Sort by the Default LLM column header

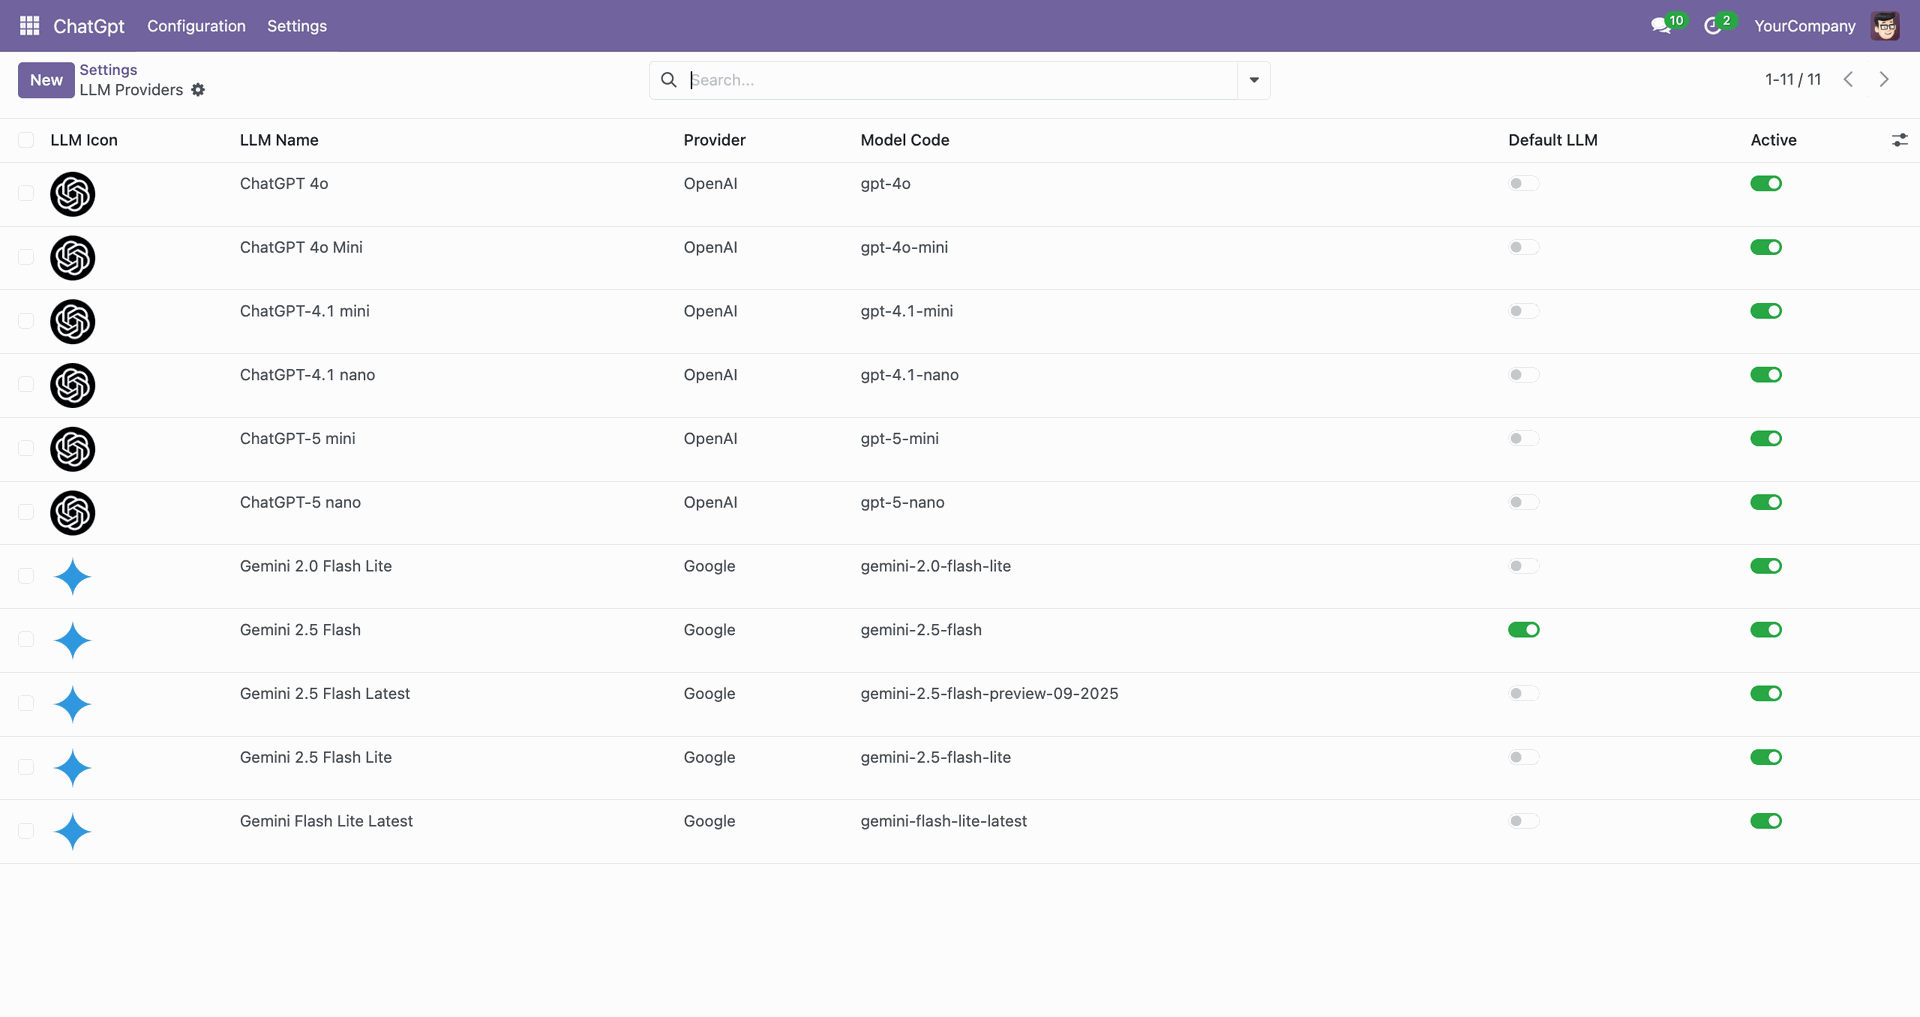tap(1553, 140)
